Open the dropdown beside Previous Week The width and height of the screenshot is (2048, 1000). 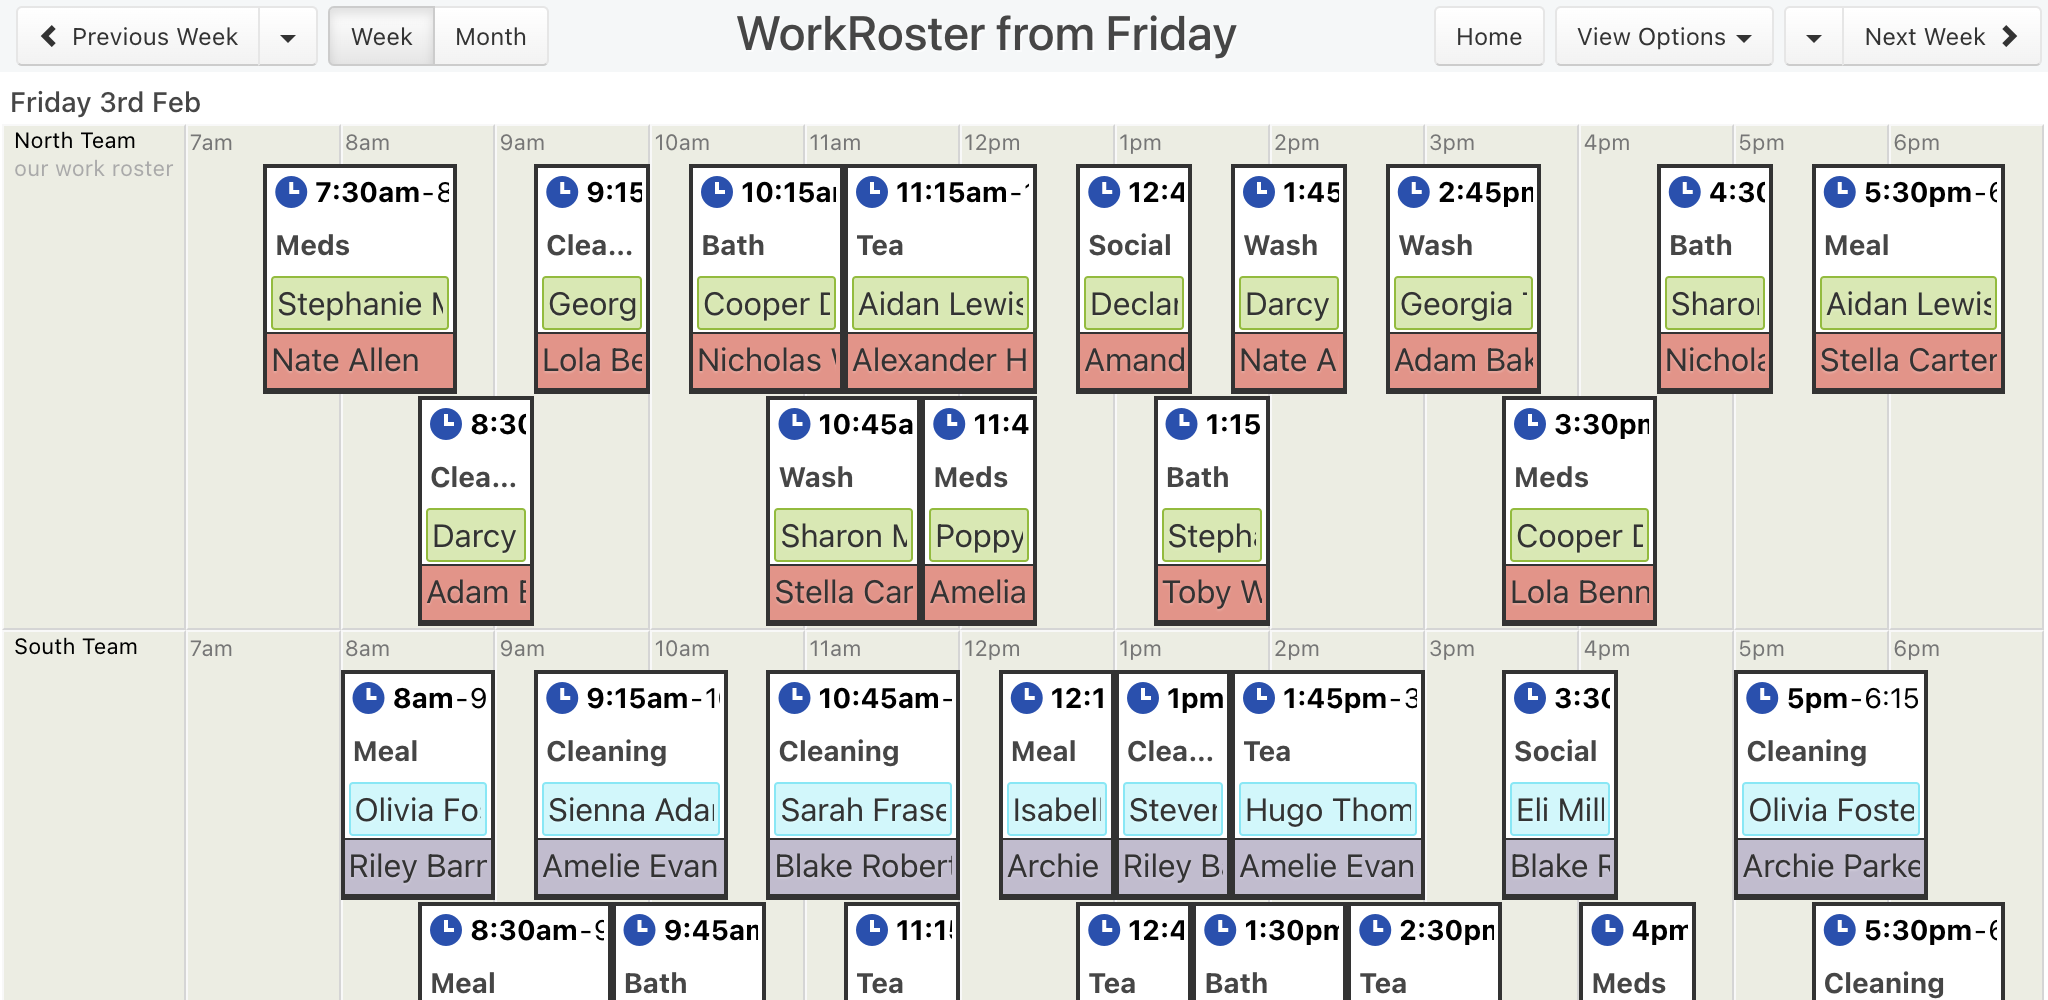288,37
